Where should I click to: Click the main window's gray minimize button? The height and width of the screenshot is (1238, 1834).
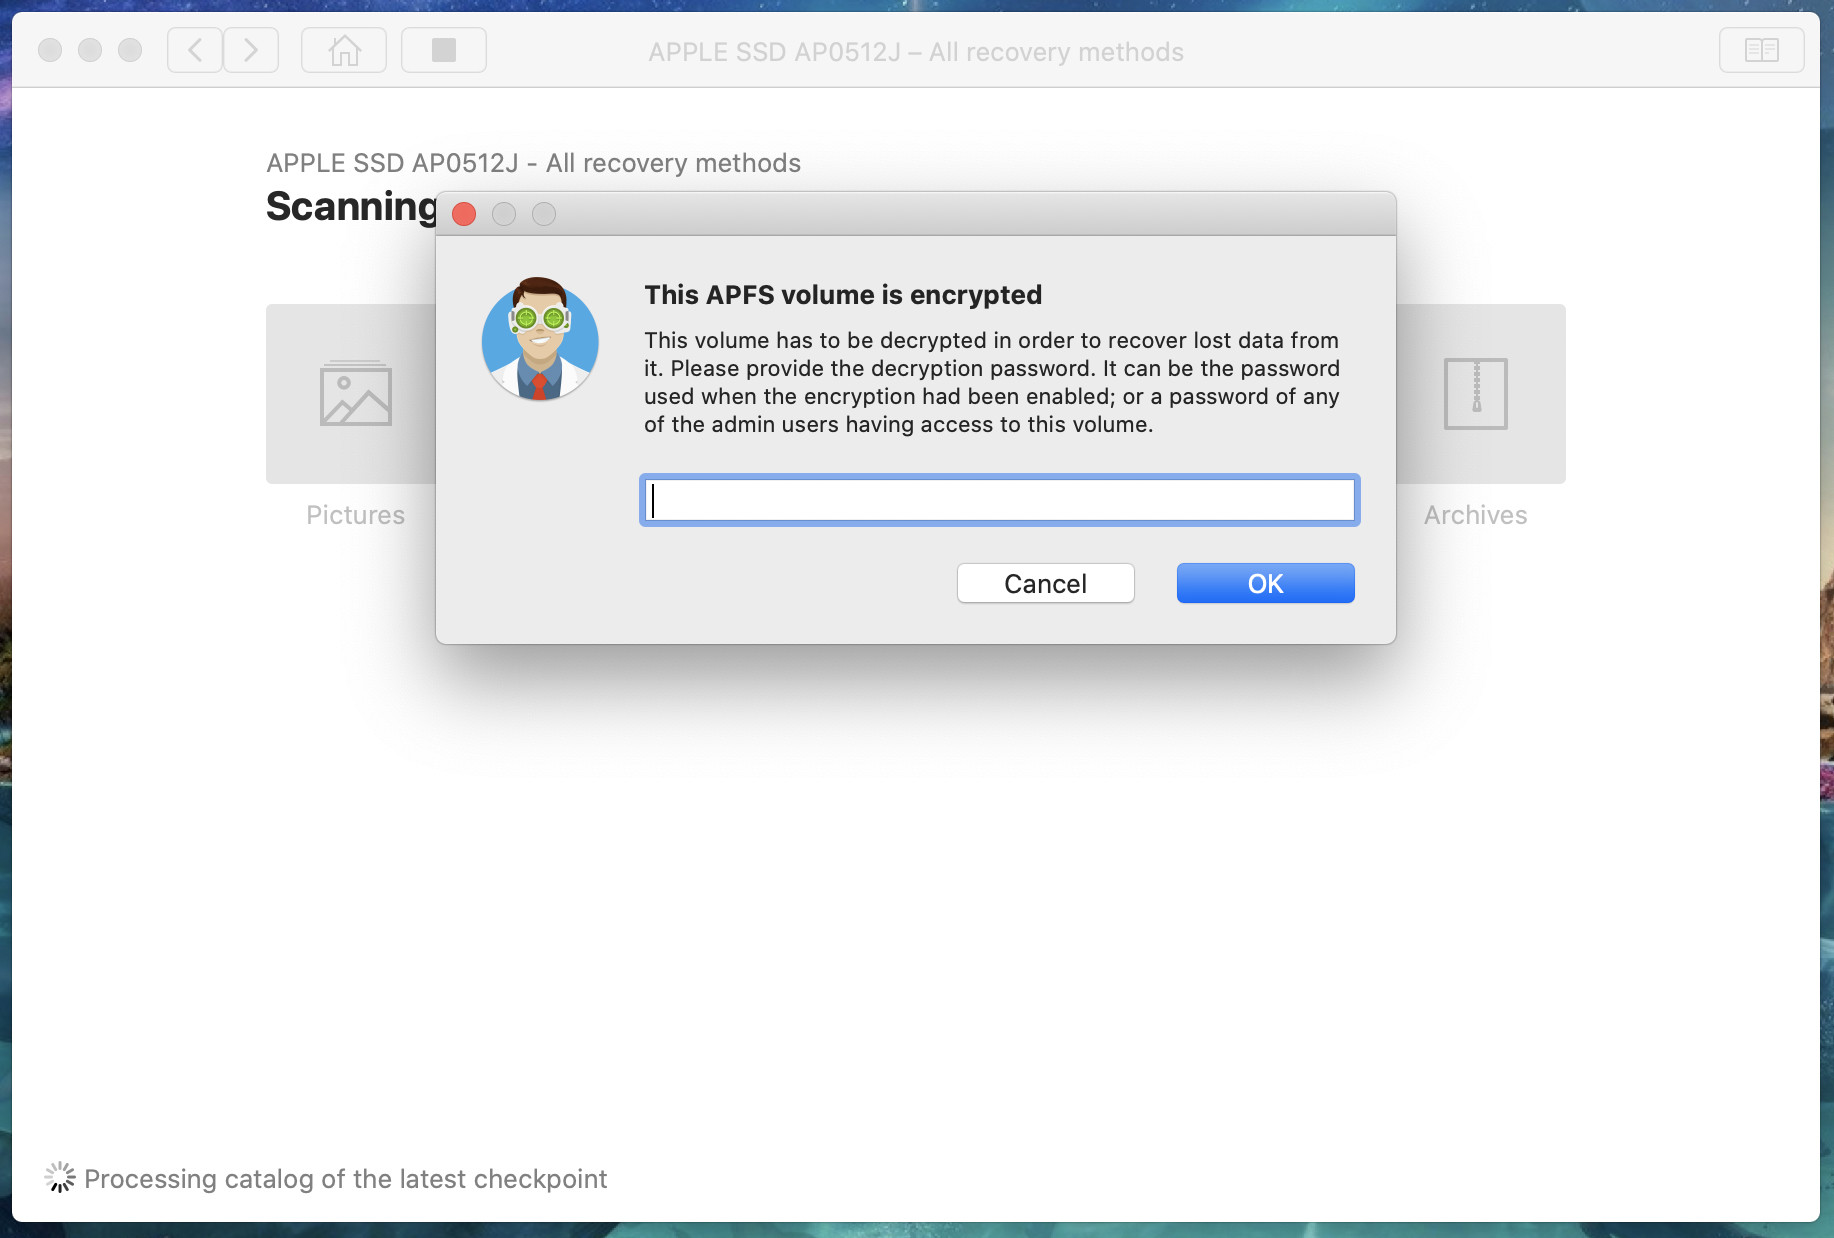tap(90, 50)
